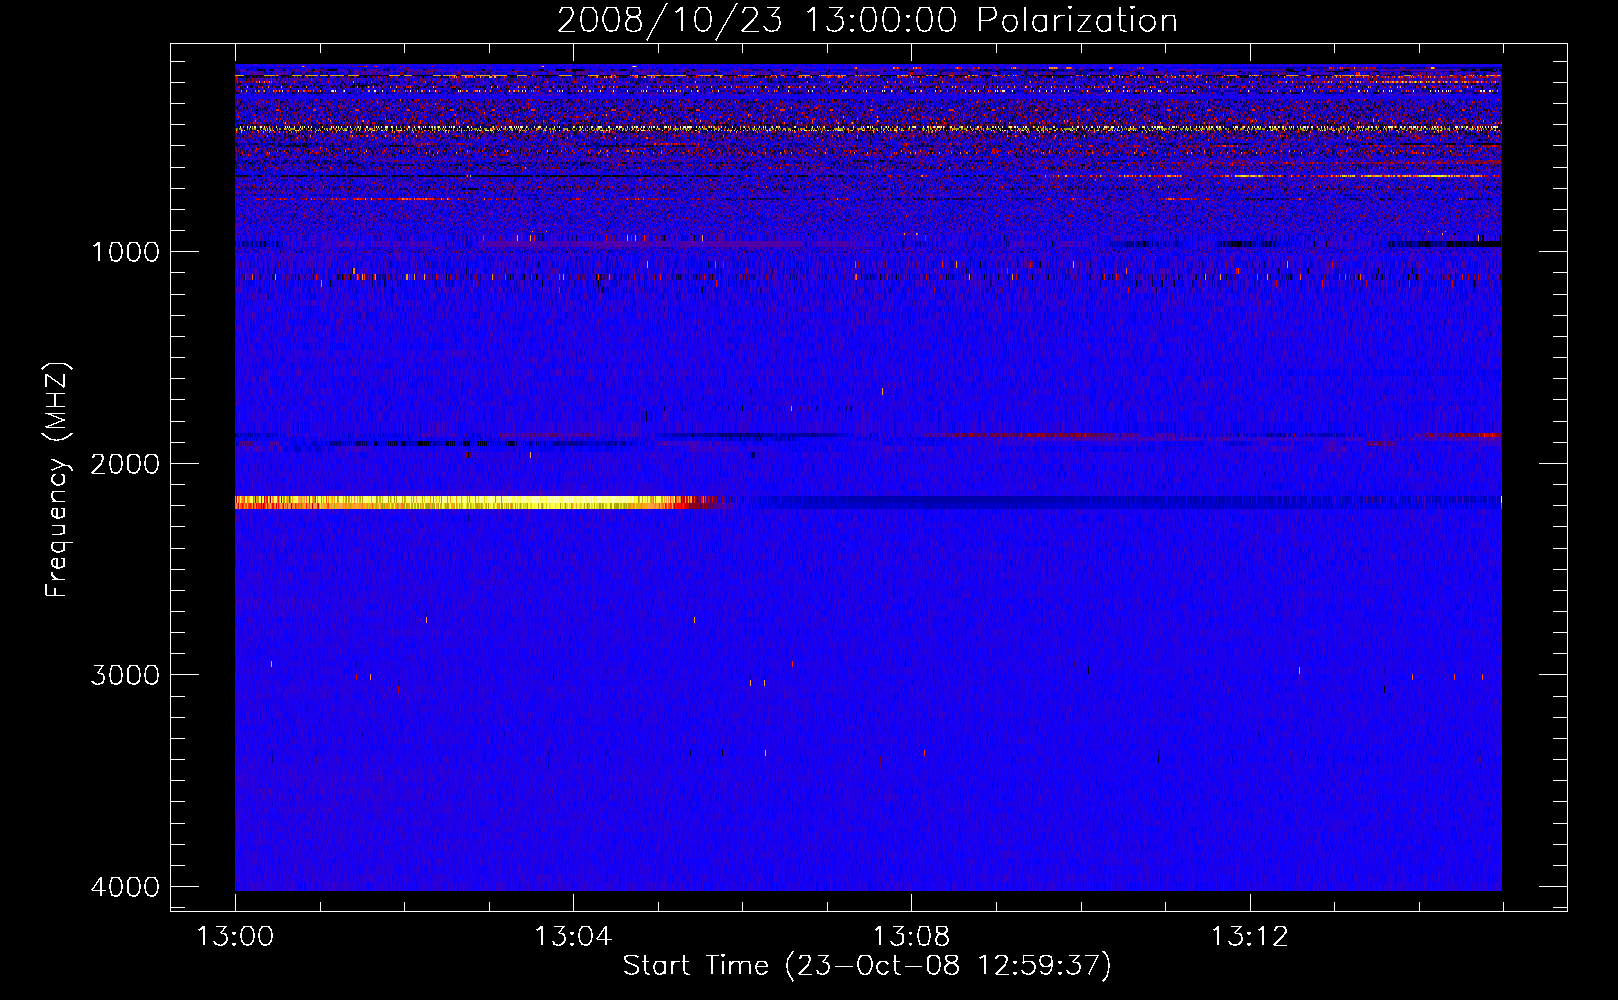Click the yellow interference line near 400 MHz
1618x1000 pixels.
(x=868, y=129)
